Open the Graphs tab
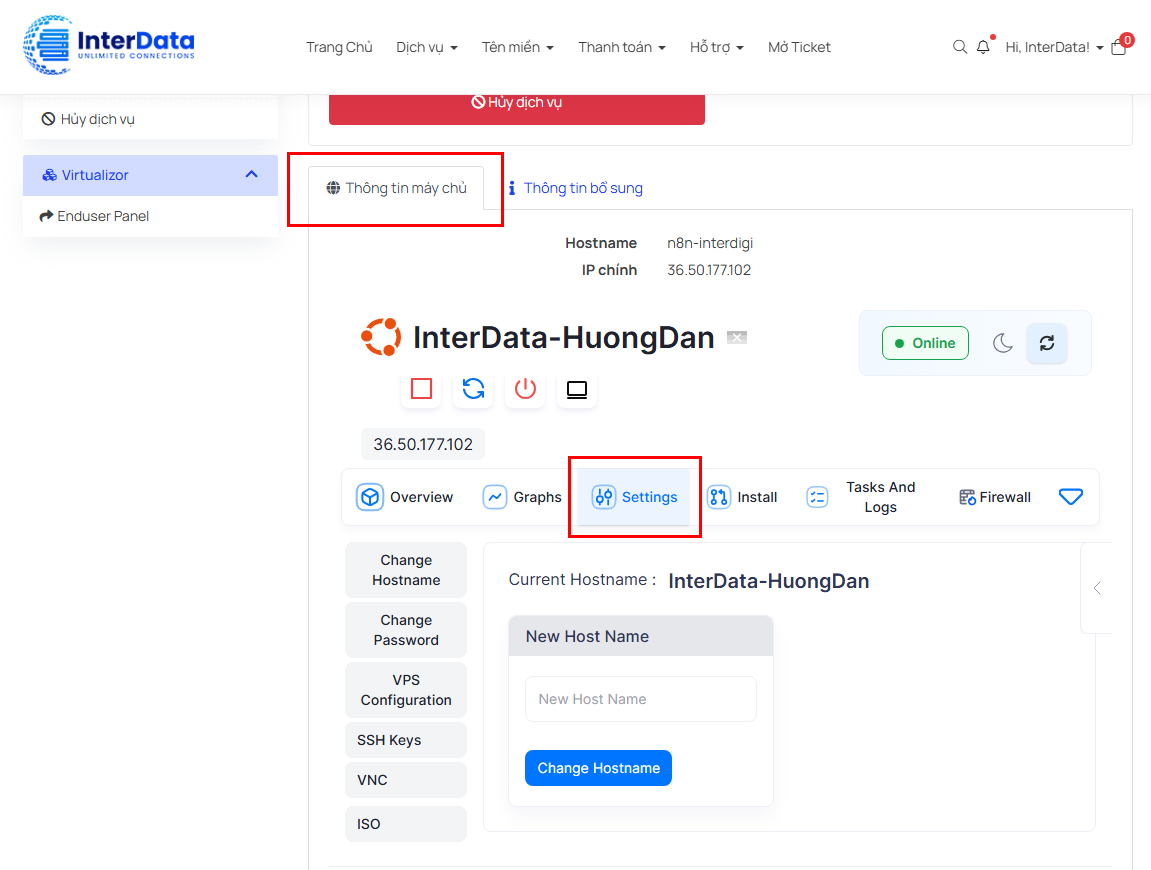 coord(522,497)
